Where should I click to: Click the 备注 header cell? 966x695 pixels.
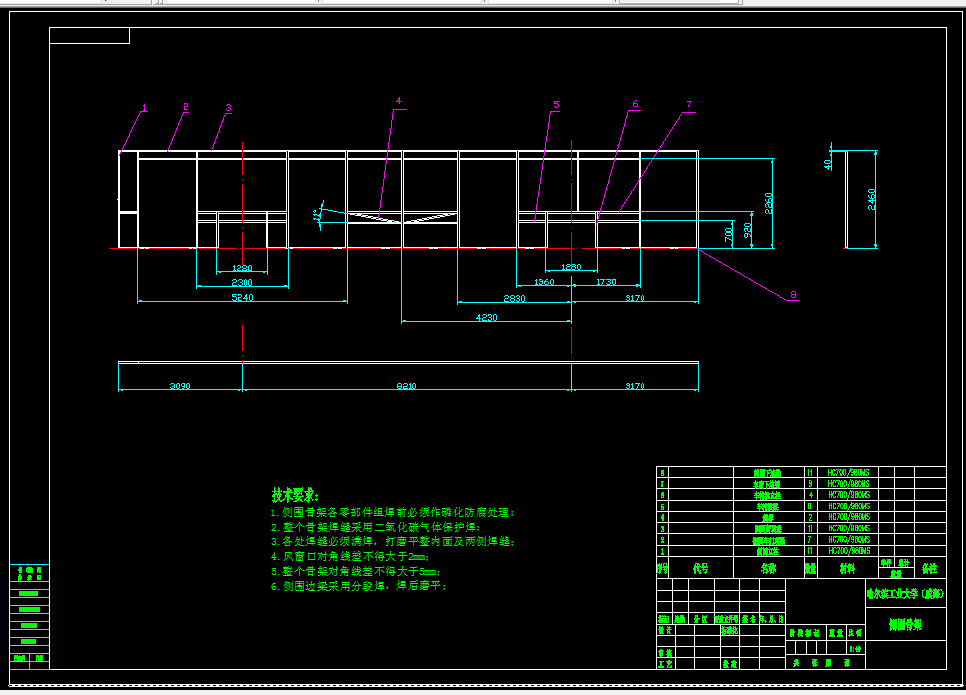(930, 568)
